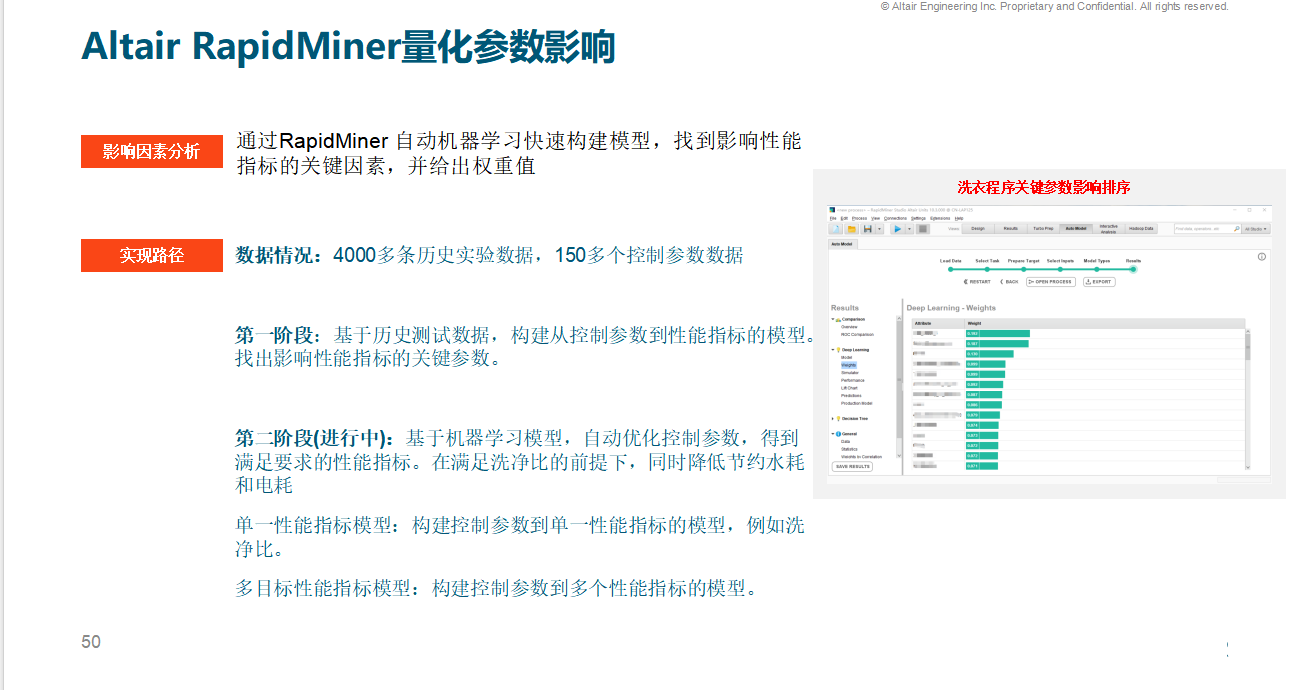The width and height of the screenshot is (1293, 690).
Task: Click the Select Task step marker
Action: click(987, 269)
